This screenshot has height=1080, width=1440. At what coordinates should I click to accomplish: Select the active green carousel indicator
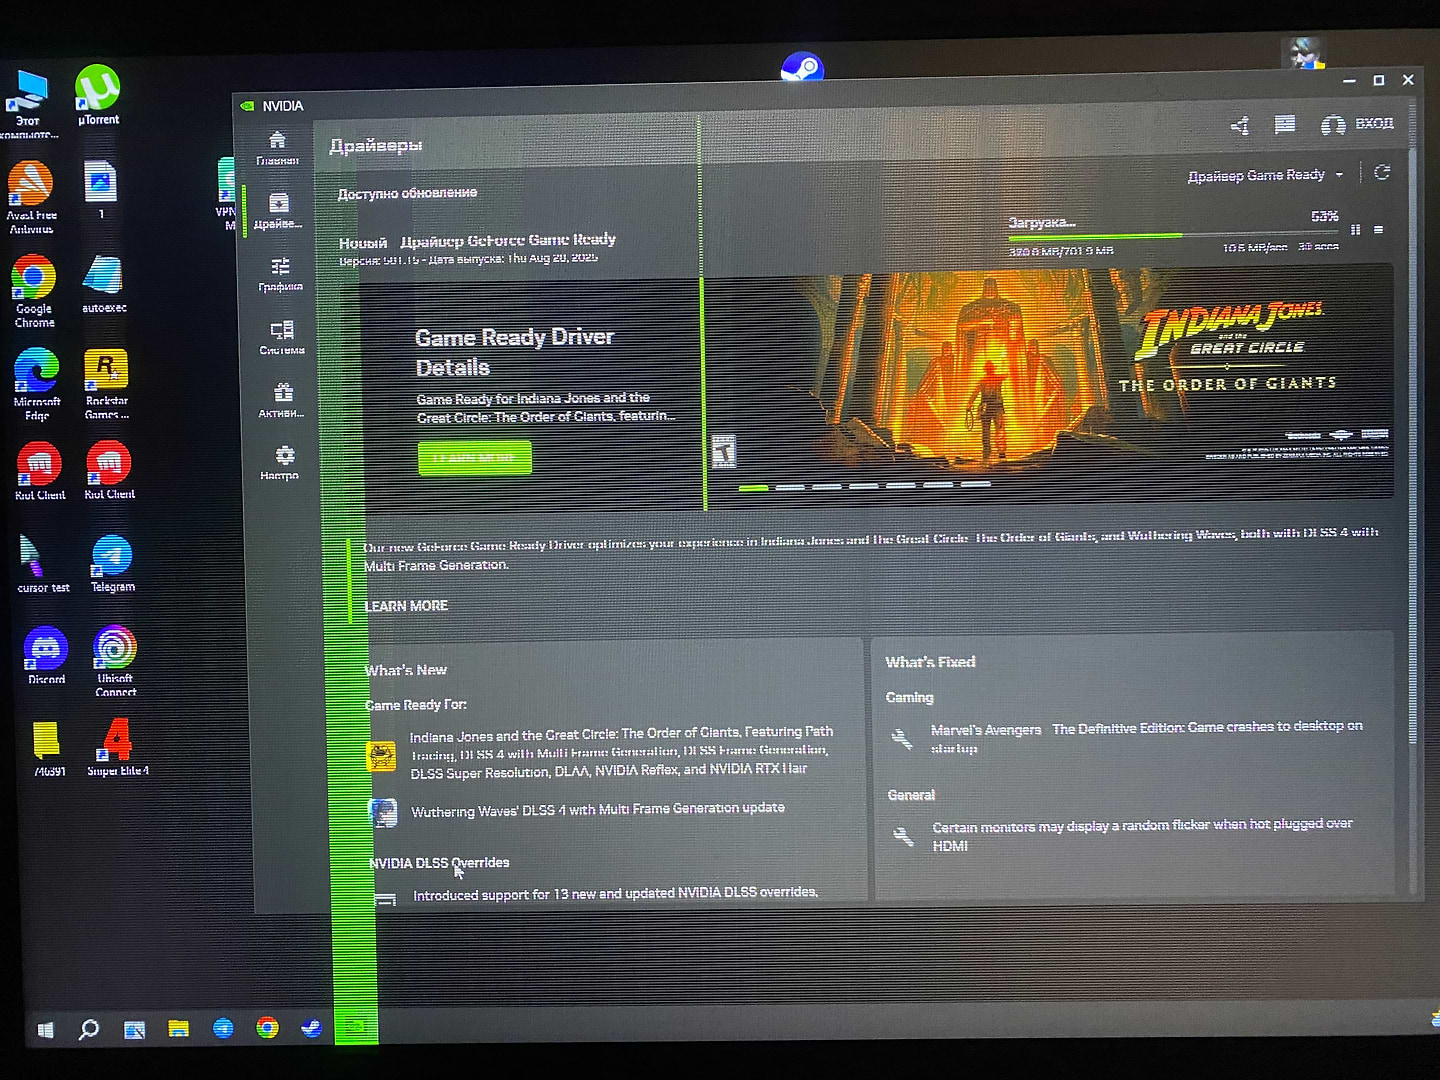click(753, 487)
